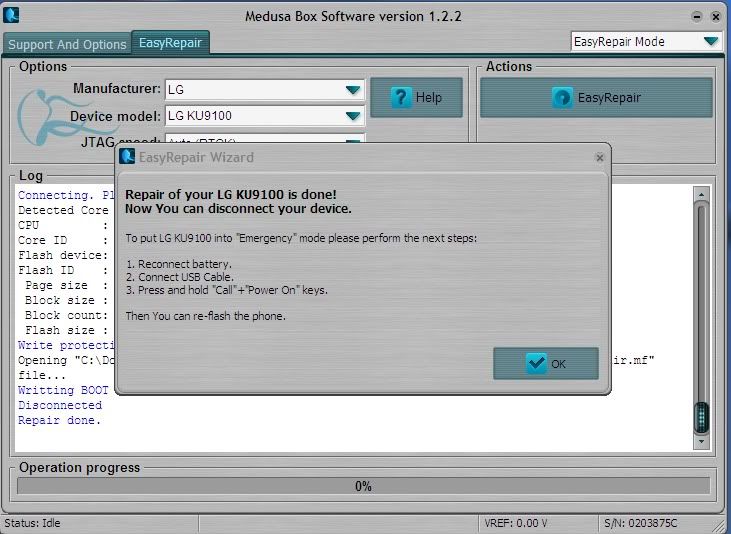Click 'Status: Idle' in status bar

(32, 523)
